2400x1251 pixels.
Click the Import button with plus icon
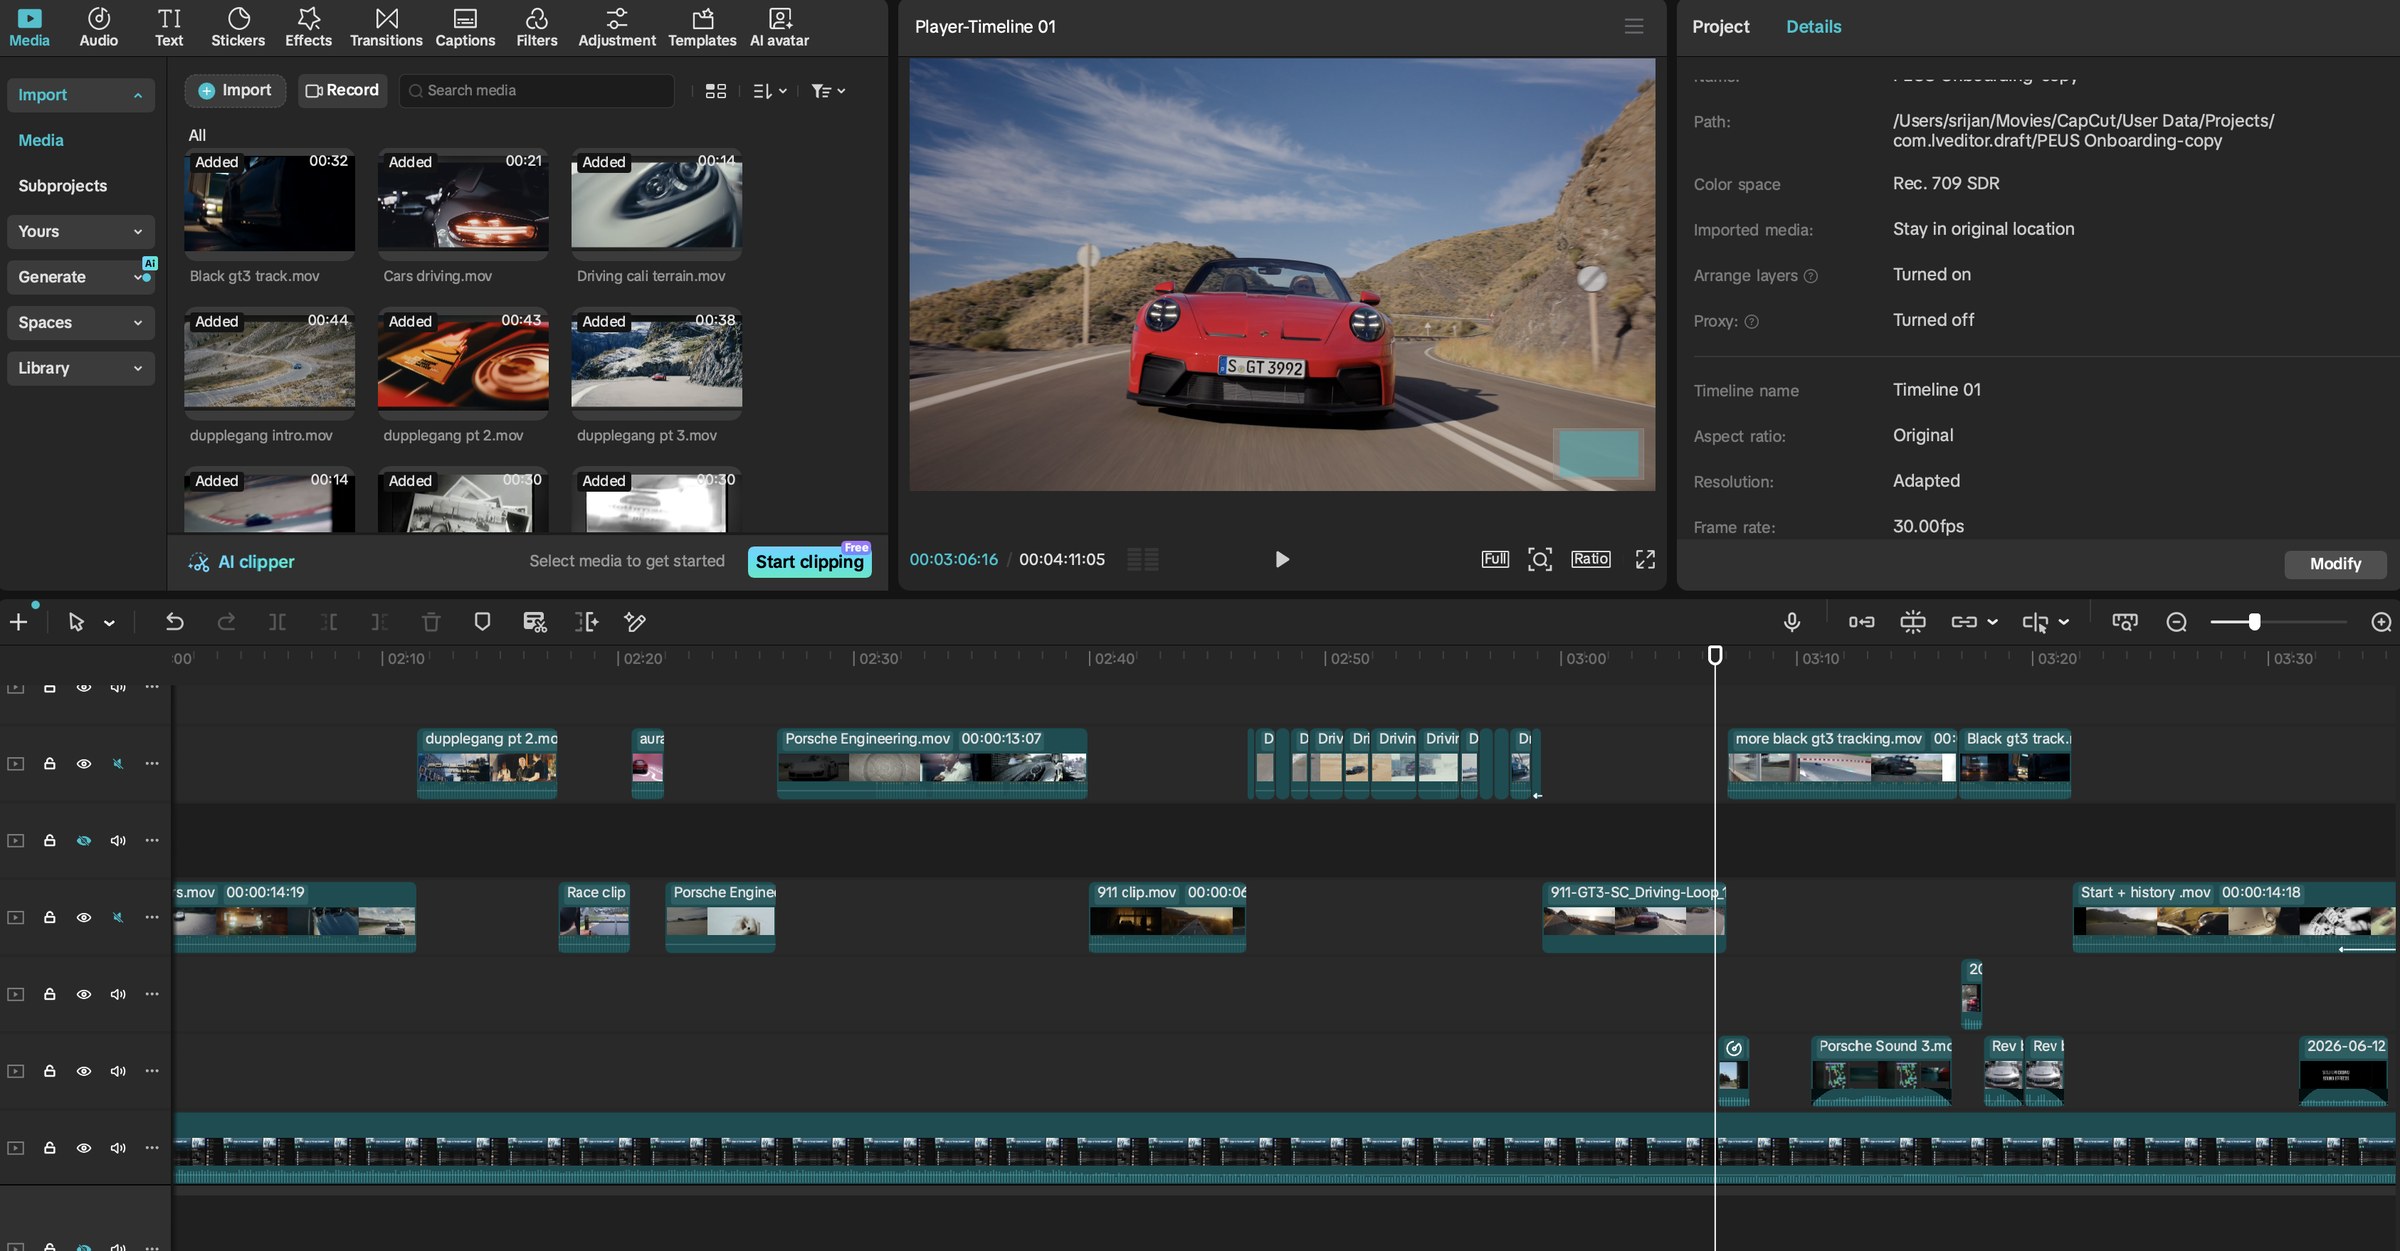[x=235, y=90]
